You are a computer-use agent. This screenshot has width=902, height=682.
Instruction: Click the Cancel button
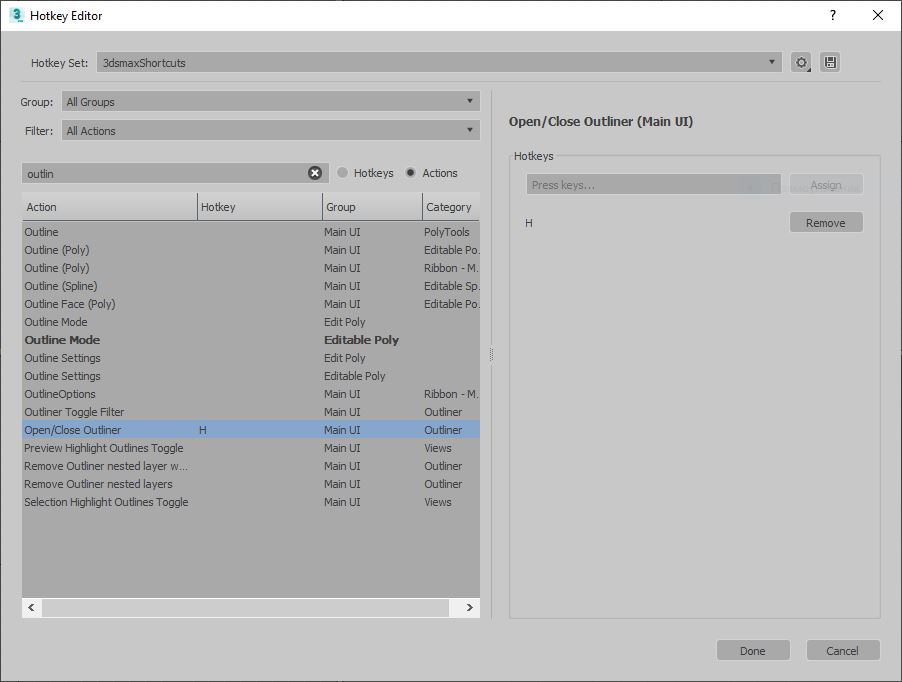tap(843, 650)
